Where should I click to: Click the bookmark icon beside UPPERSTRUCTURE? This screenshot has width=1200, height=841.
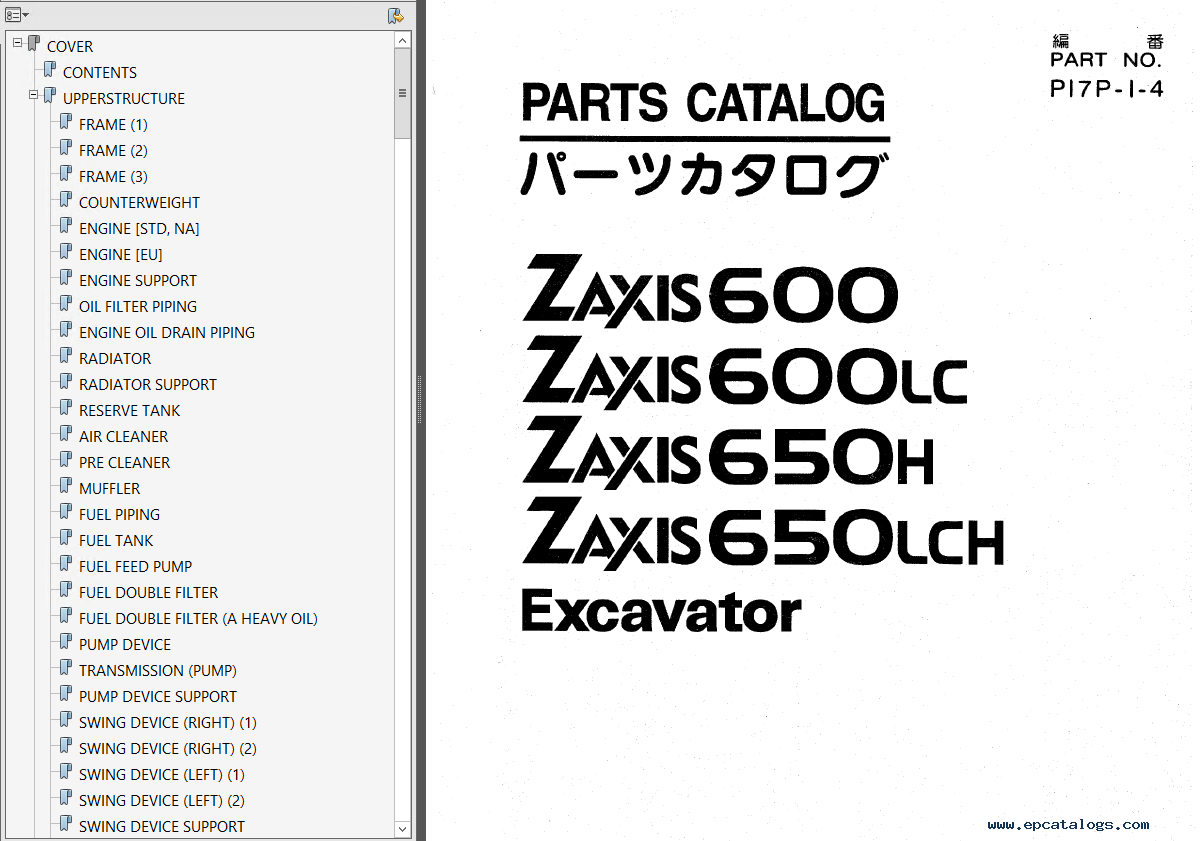pos(50,97)
